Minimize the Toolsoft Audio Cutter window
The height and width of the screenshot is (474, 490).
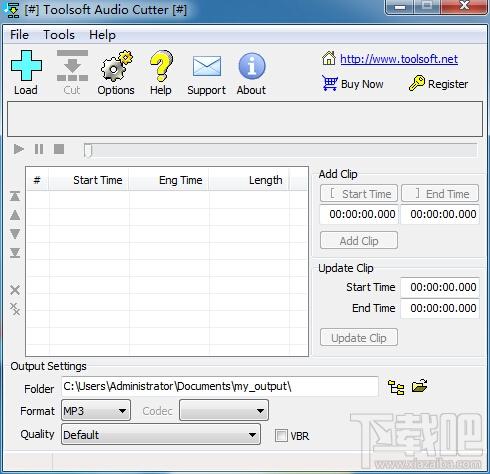click(401, 6)
